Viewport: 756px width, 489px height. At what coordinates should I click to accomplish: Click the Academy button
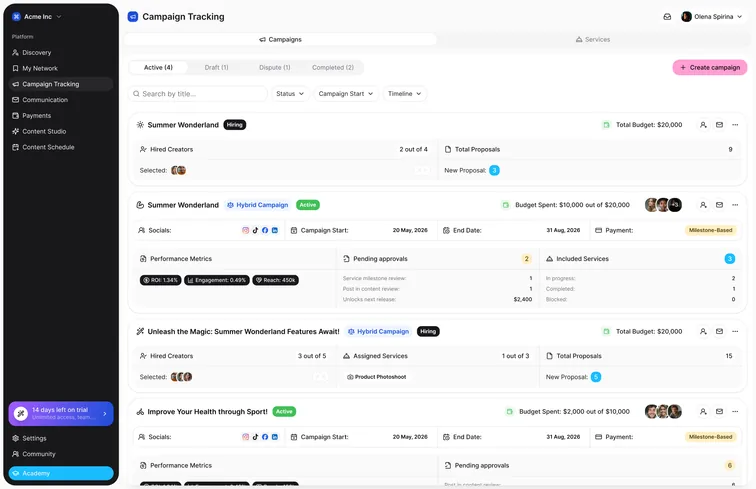pos(61,473)
